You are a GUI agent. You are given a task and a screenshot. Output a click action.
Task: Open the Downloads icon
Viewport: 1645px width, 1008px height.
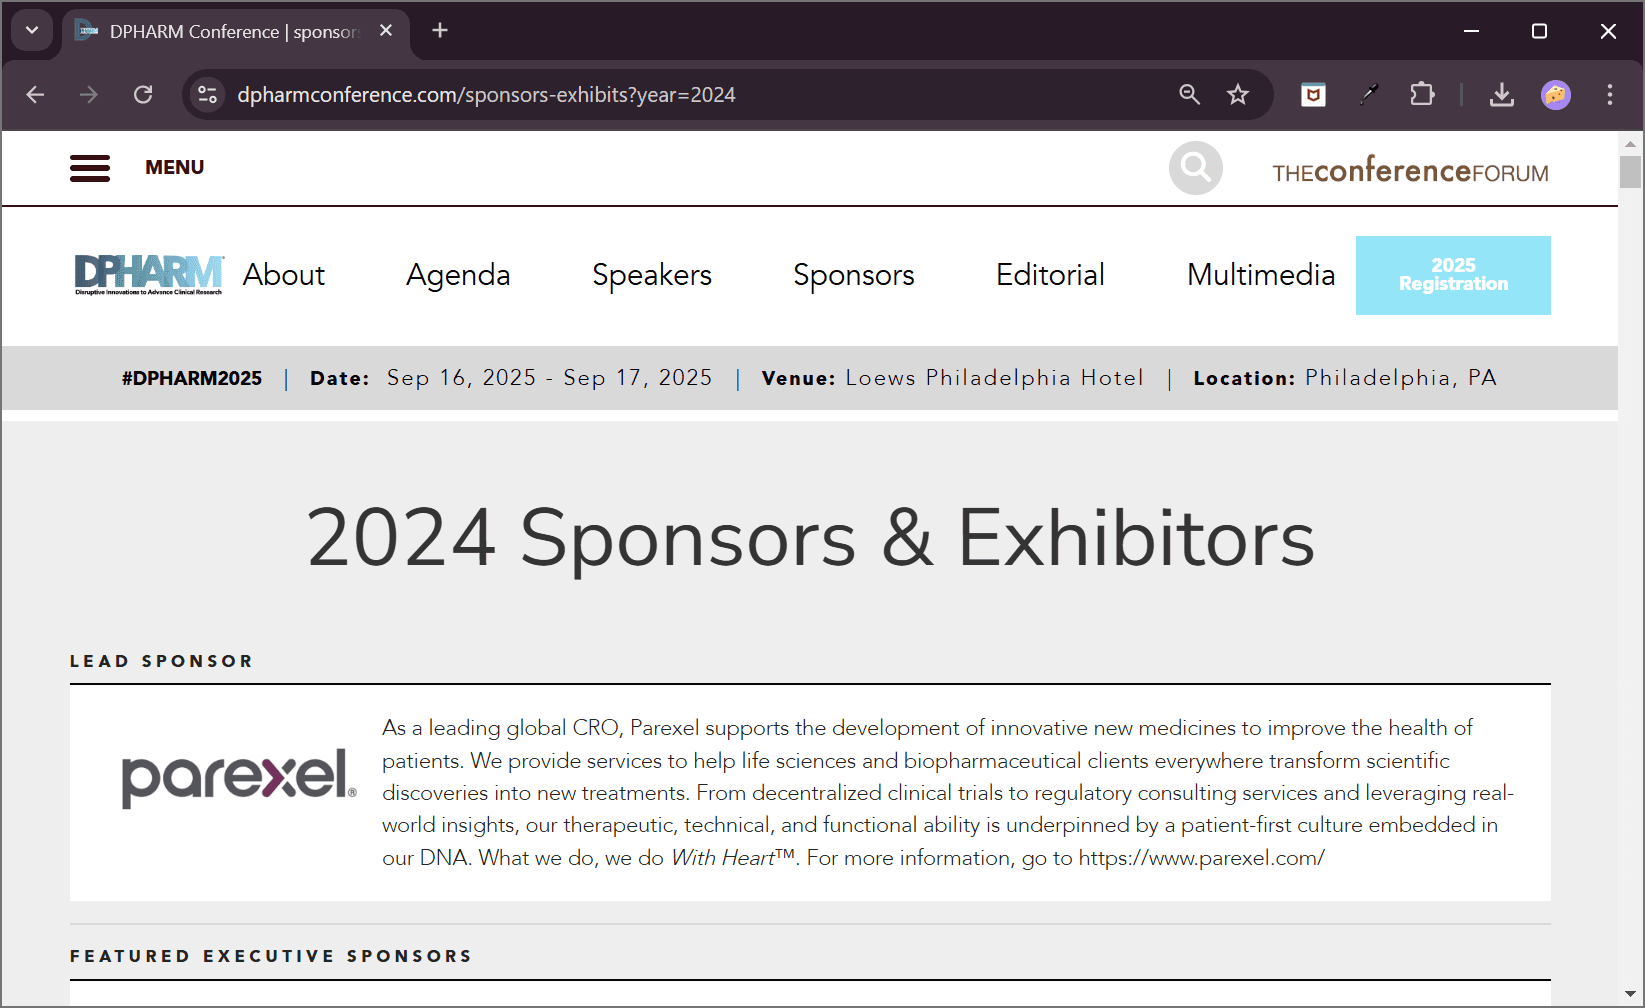1501,95
